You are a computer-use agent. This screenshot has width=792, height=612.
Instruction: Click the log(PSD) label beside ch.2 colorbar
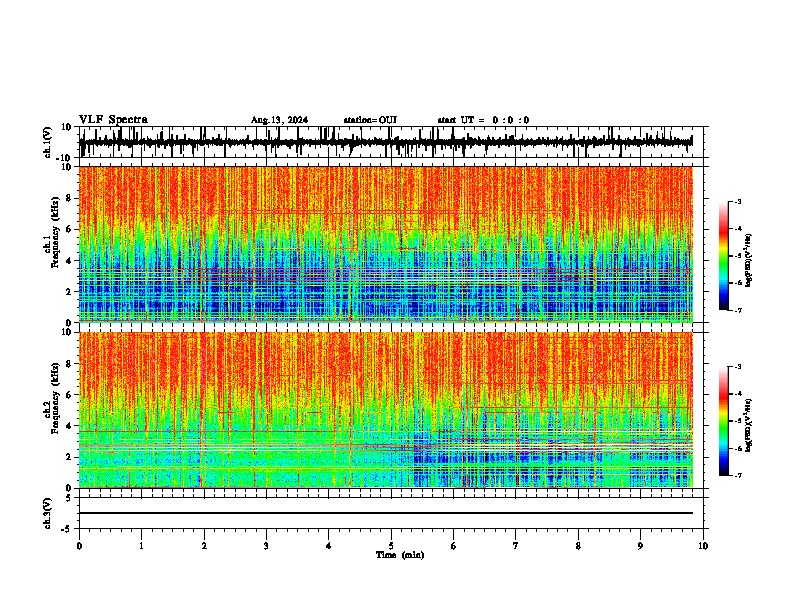(749, 426)
